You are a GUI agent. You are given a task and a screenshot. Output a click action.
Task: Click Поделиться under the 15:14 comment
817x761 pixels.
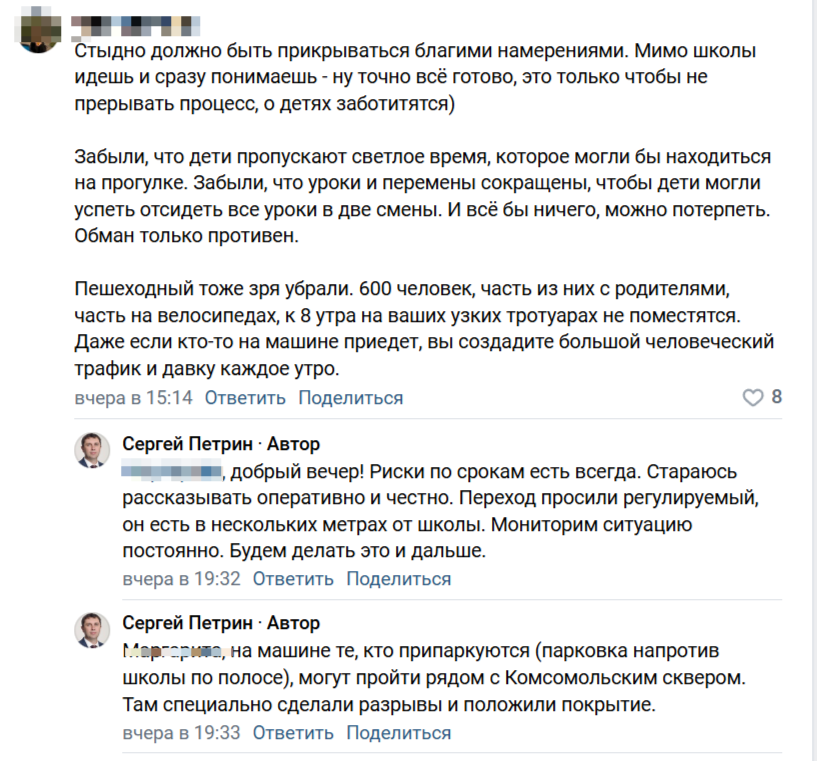pos(350,398)
